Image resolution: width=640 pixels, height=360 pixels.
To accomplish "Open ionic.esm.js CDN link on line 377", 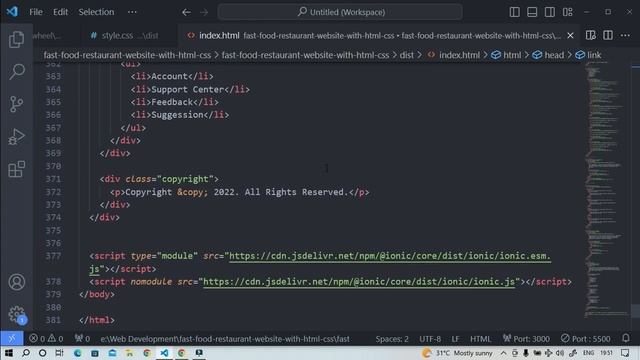I will 390,256.
